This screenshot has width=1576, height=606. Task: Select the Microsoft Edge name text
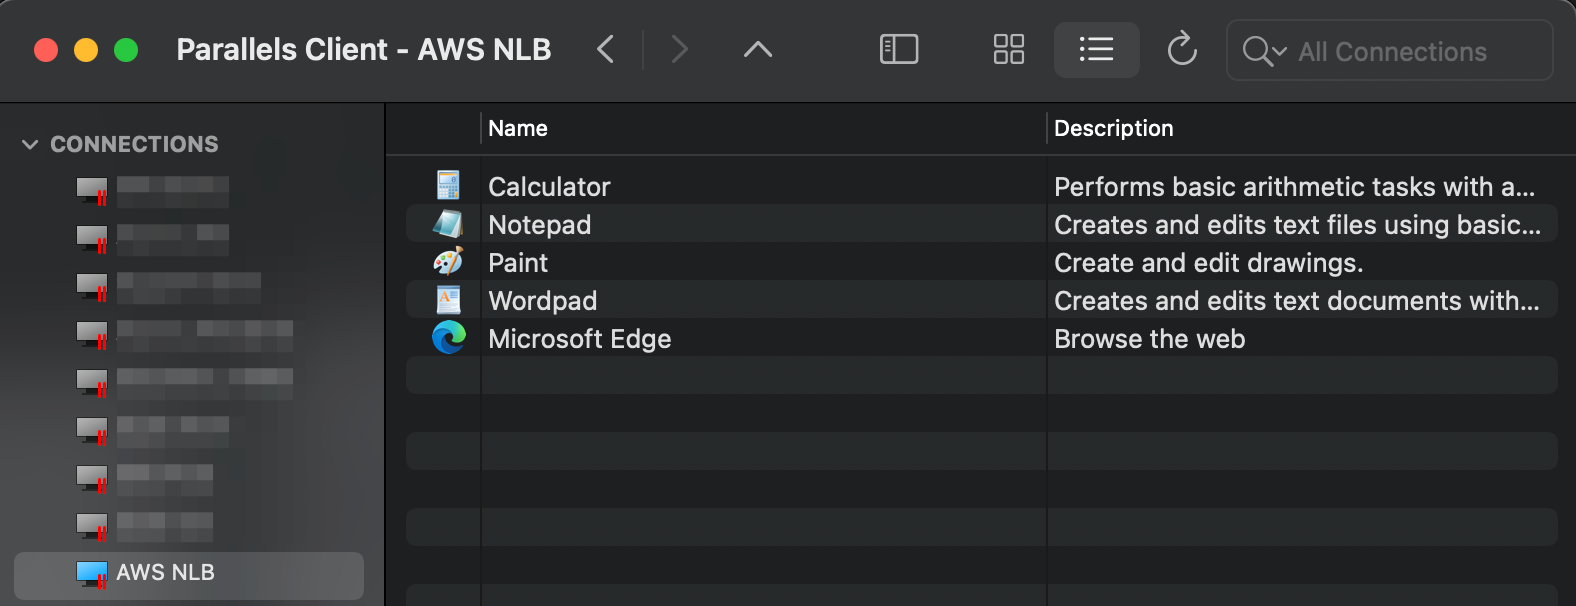pyautogui.click(x=579, y=339)
